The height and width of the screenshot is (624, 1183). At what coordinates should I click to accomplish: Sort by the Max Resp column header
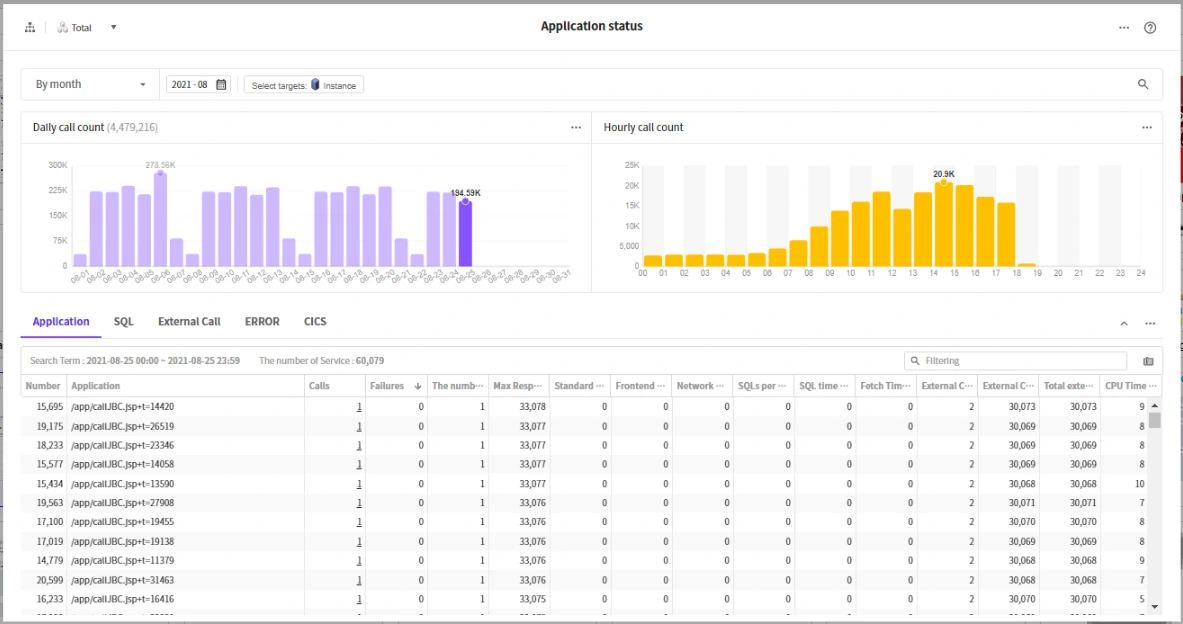coord(519,386)
